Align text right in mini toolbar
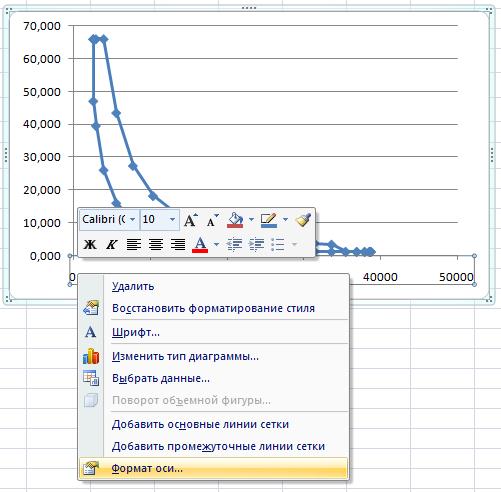The image size is (501, 492). click(x=178, y=245)
